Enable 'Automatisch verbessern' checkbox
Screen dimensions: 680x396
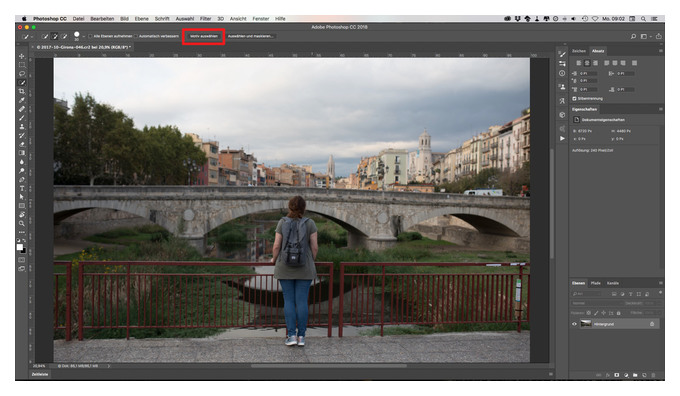point(136,36)
